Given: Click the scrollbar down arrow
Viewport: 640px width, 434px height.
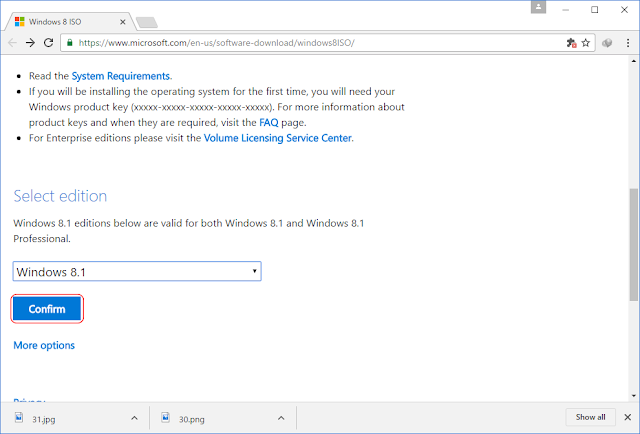Looking at the screenshot, I should point(633,396).
